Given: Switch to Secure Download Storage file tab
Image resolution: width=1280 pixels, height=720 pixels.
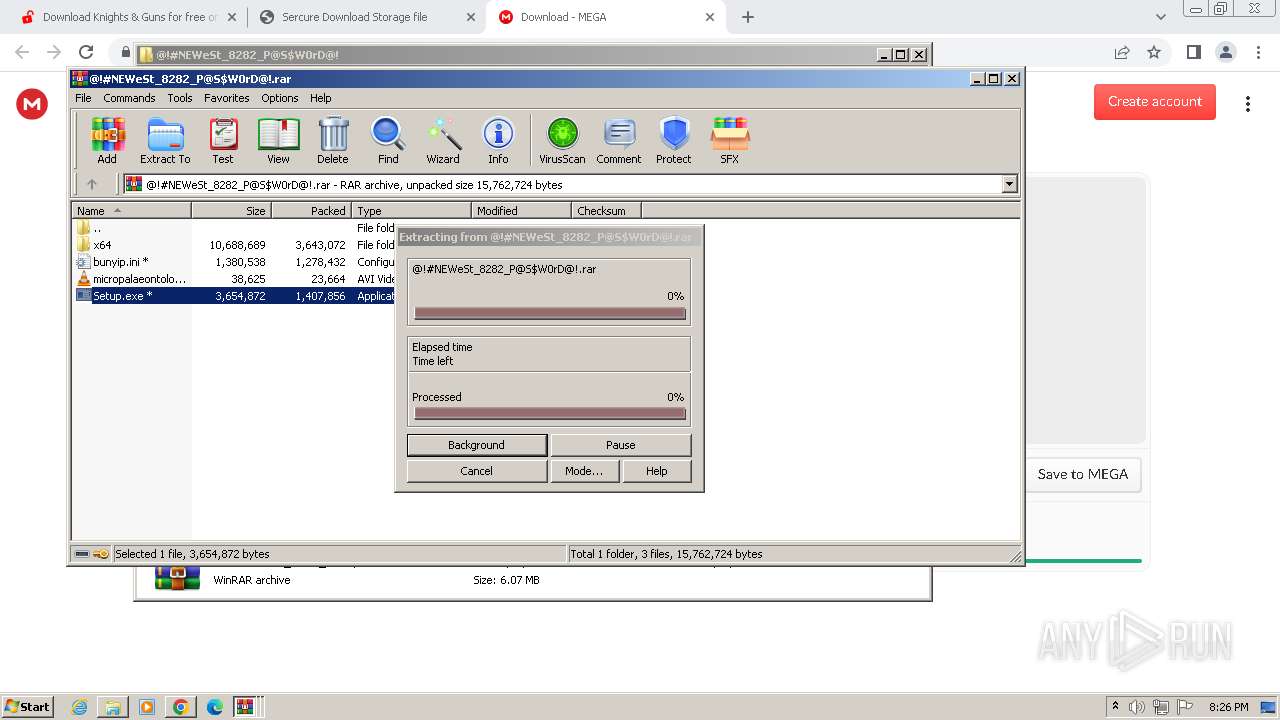Looking at the screenshot, I should pyautogui.click(x=366, y=17).
